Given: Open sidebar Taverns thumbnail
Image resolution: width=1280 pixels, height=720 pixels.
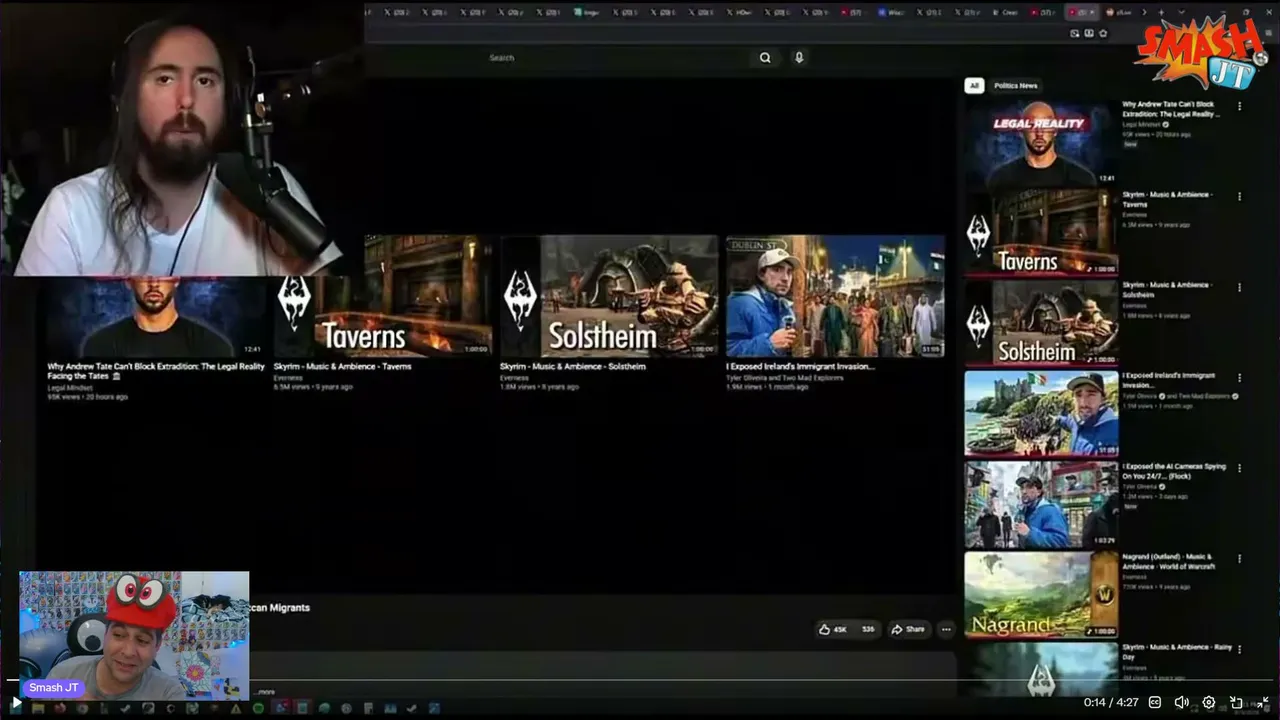Looking at the screenshot, I should click(1041, 233).
